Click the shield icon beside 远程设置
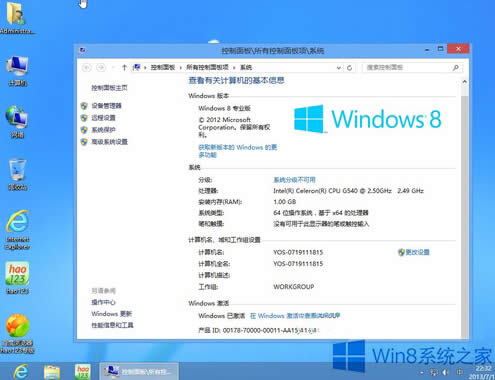Image resolution: width=495 pixels, height=380 pixels. (84, 118)
